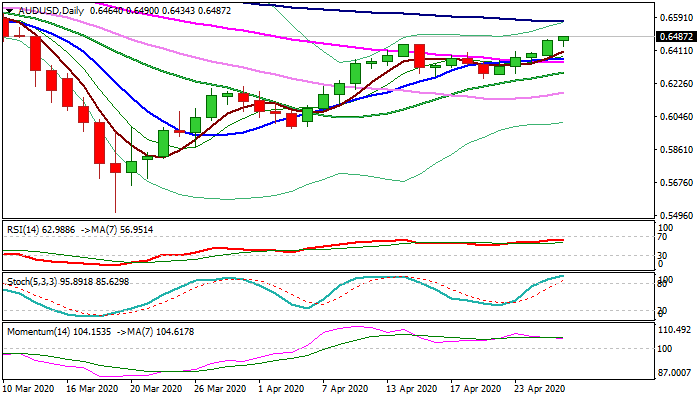Click the RSI 70 level scale label
The image size is (700, 400).
point(664,237)
